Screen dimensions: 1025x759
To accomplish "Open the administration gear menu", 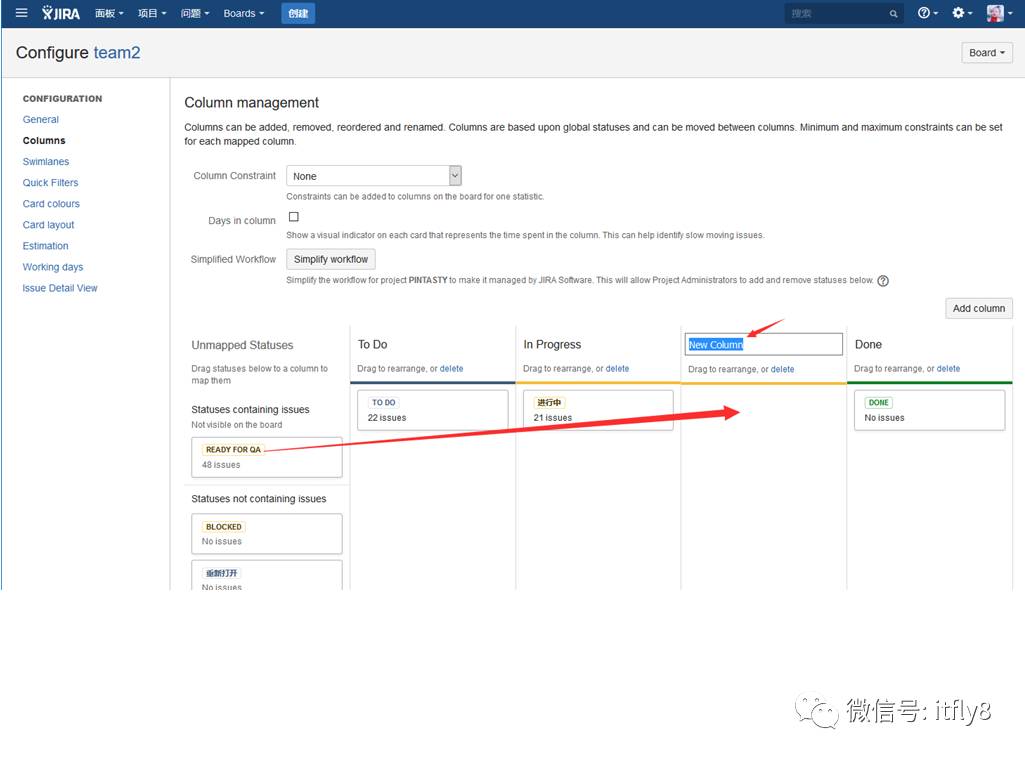I will [x=962, y=13].
